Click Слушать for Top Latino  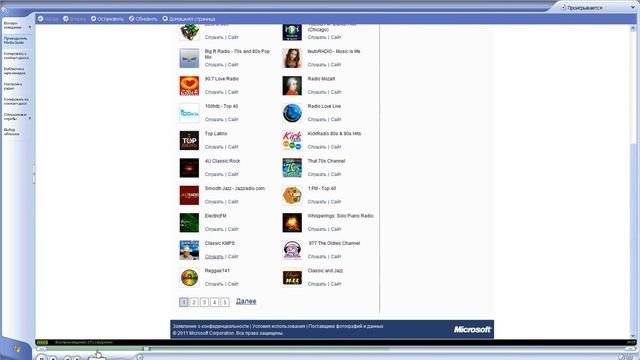click(214, 147)
